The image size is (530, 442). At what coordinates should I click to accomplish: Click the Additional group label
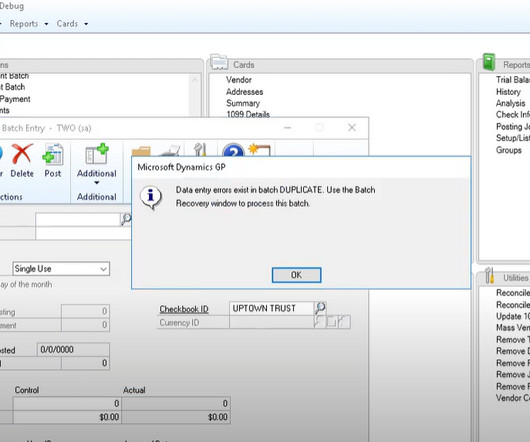pyautogui.click(x=97, y=197)
